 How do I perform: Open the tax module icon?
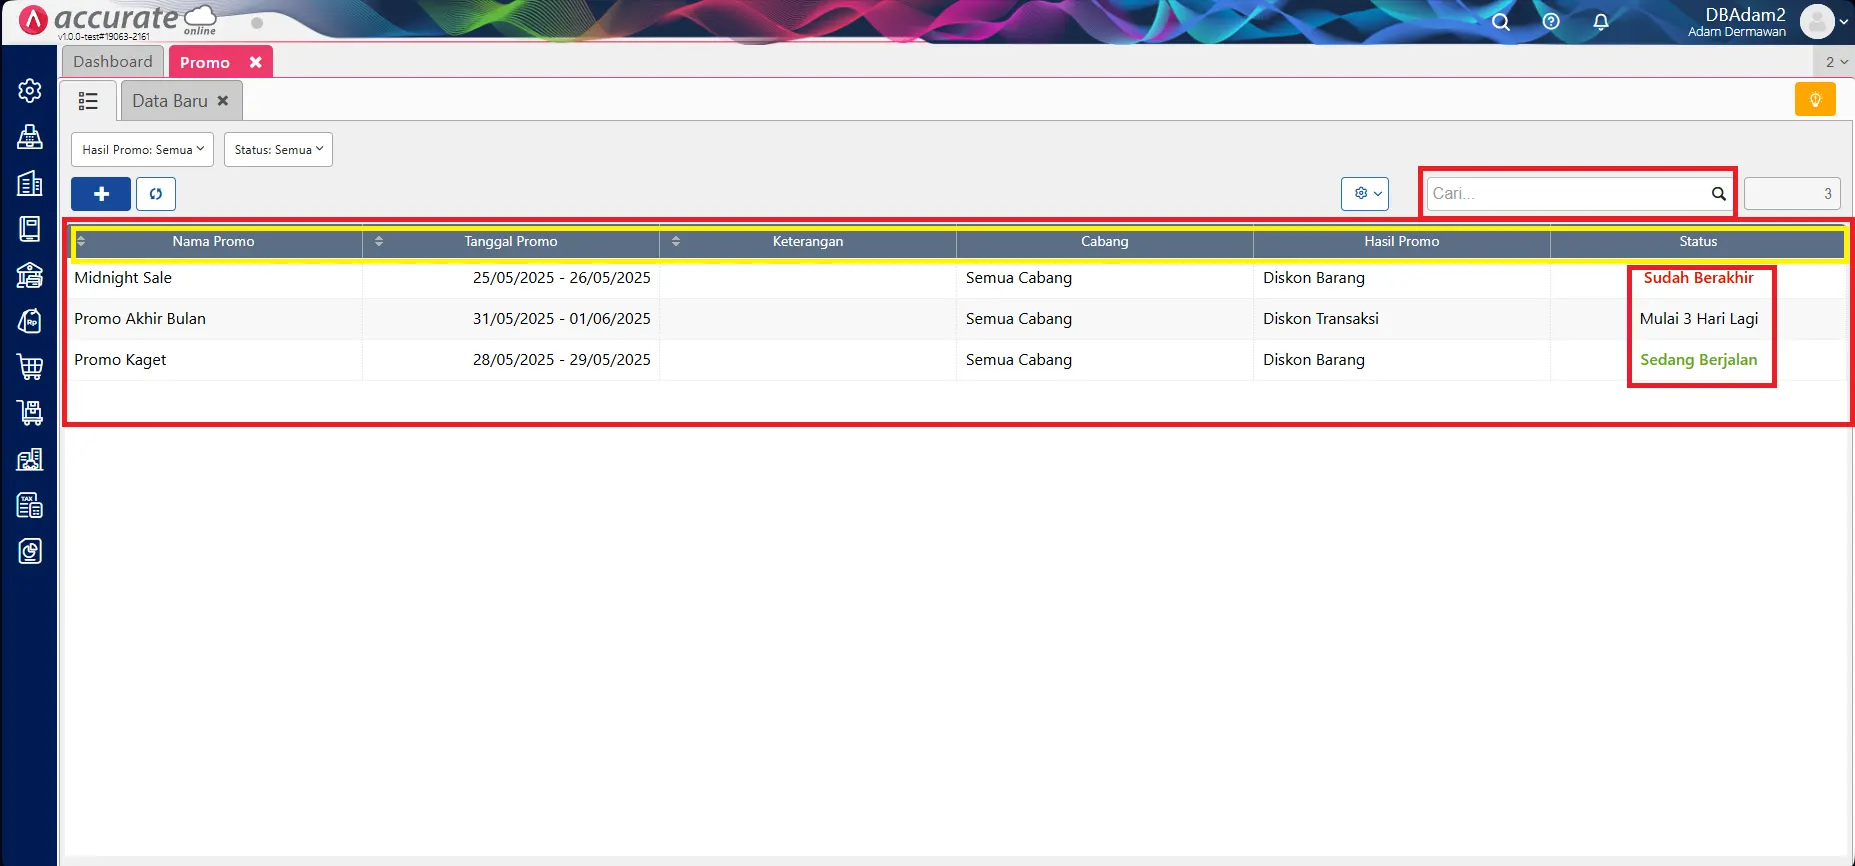30,505
